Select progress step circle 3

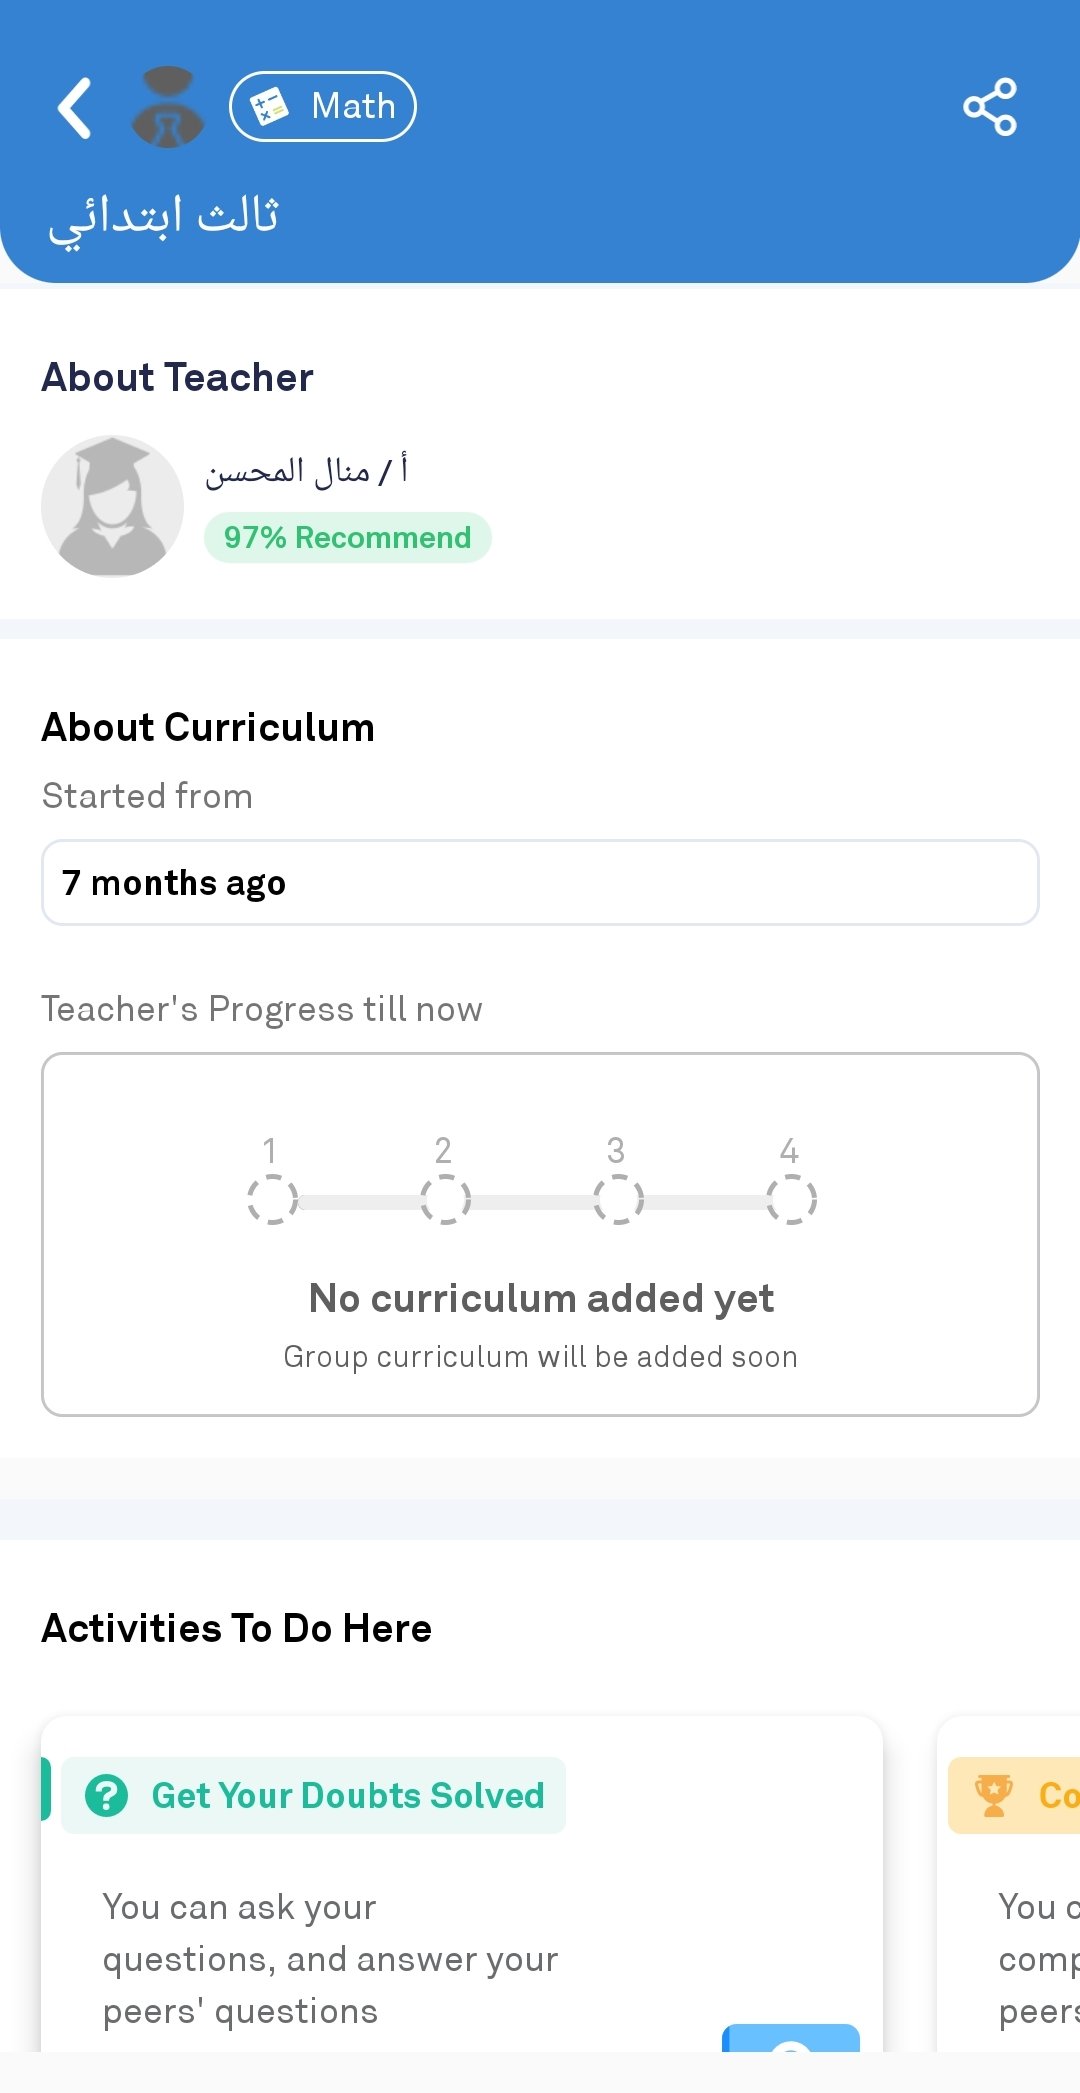pyautogui.click(x=618, y=1199)
